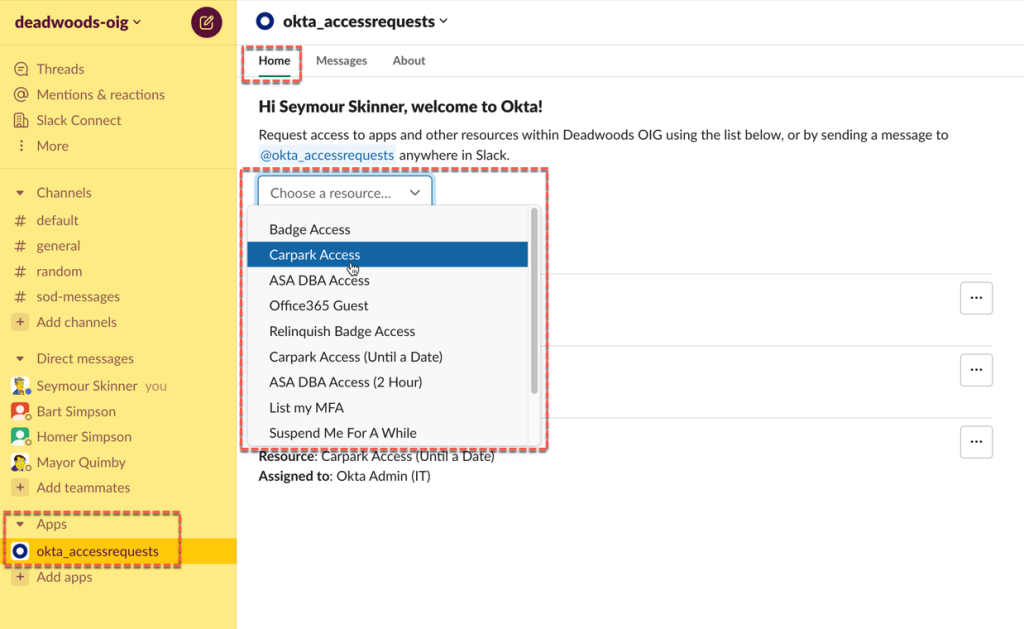Click Bart Simpson's avatar icon
This screenshot has width=1024, height=629.
click(x=21, y=411)
